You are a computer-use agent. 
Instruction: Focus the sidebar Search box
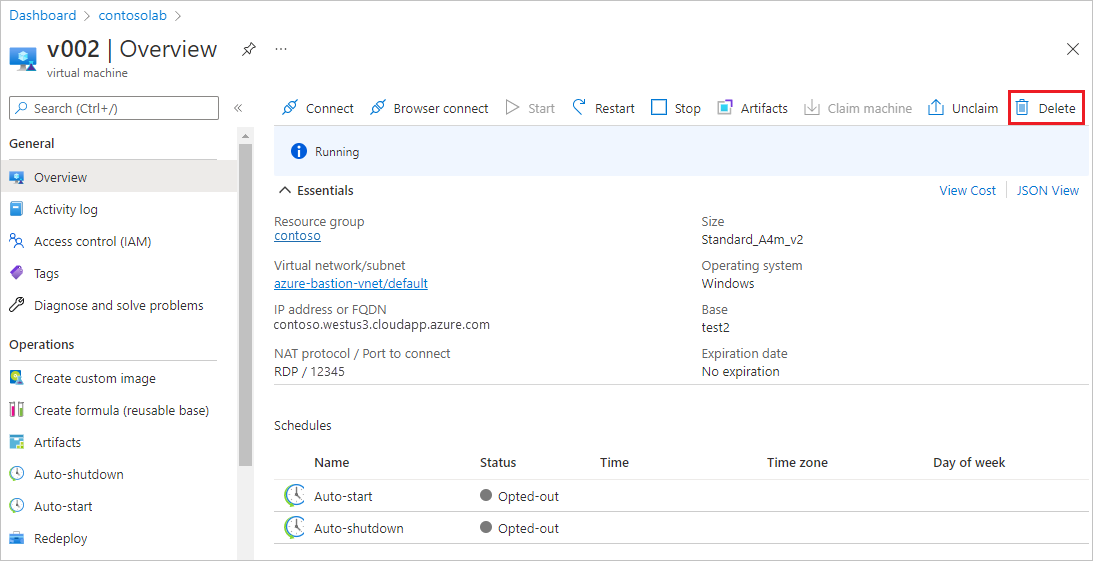click(114, 108)
